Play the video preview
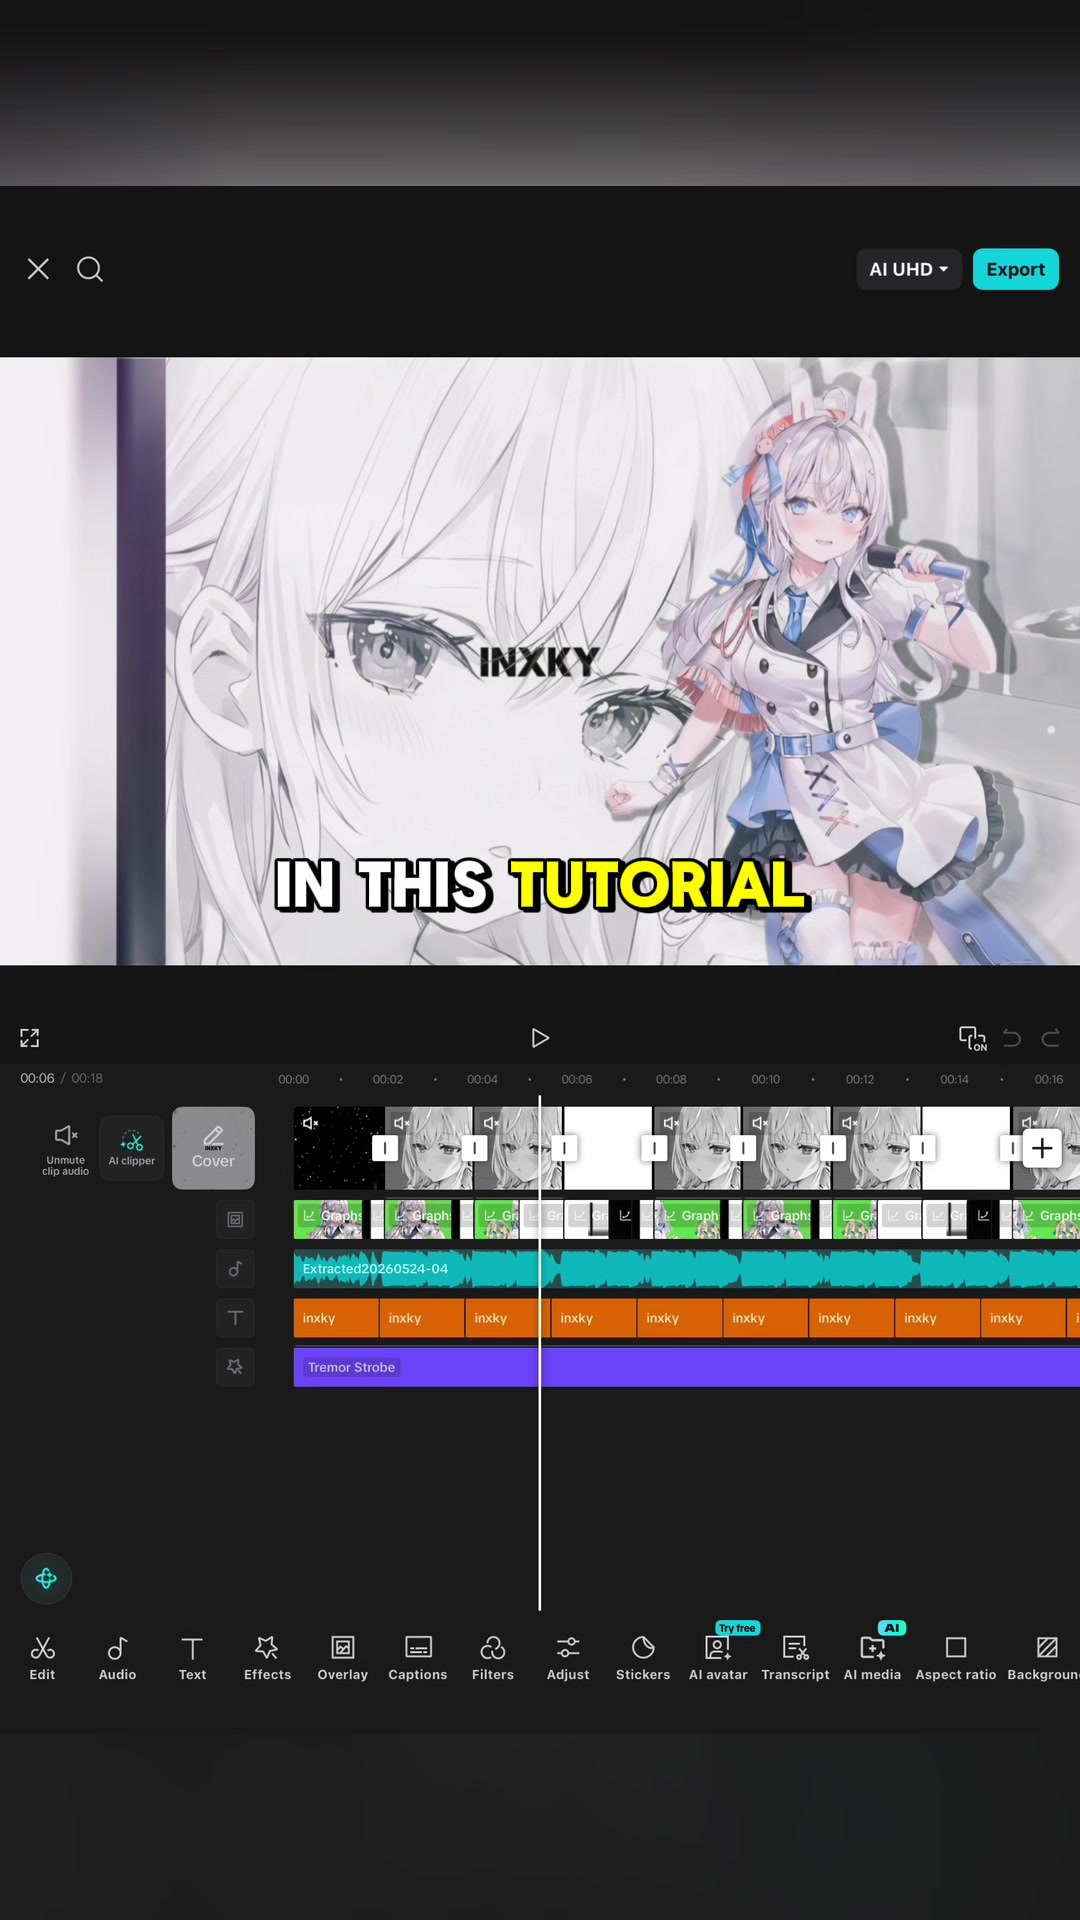 point(540,1038)
